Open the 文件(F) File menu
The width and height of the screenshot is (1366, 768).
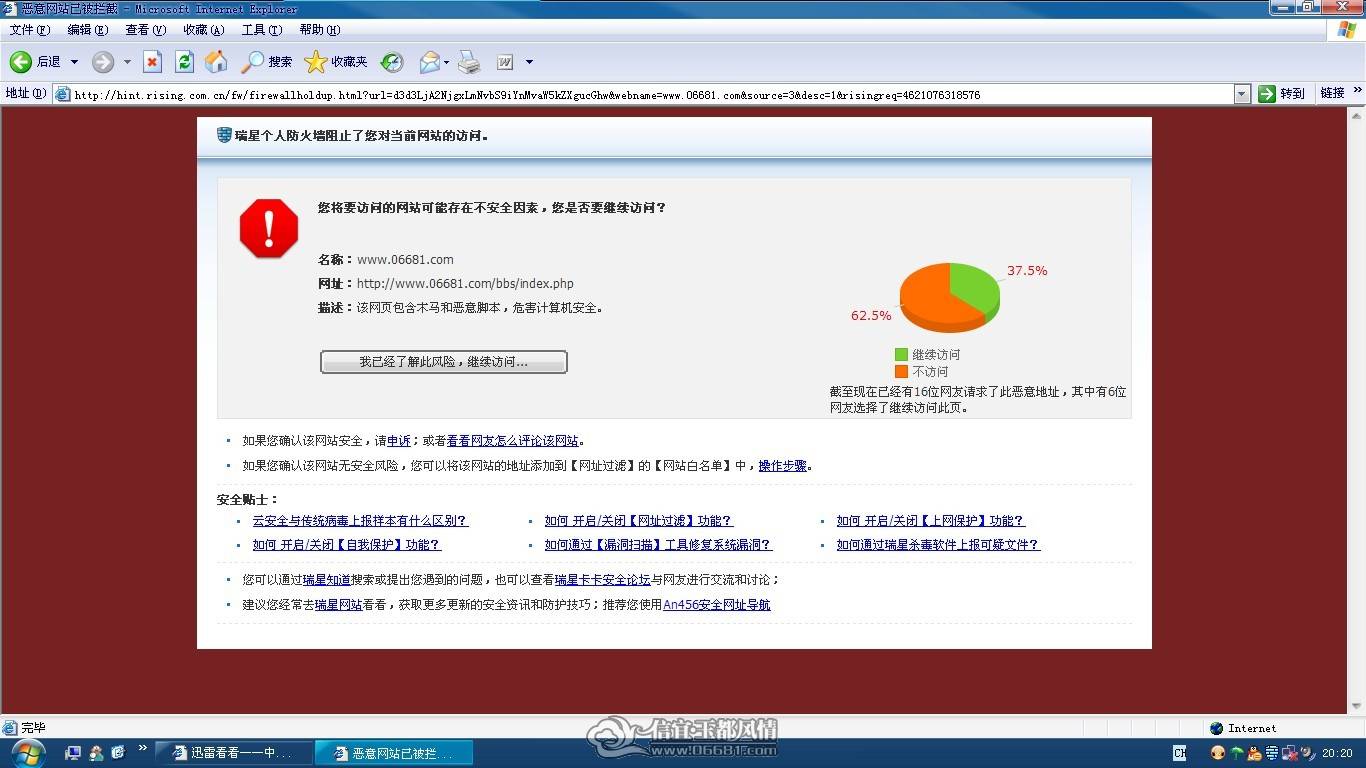[30, 30]
